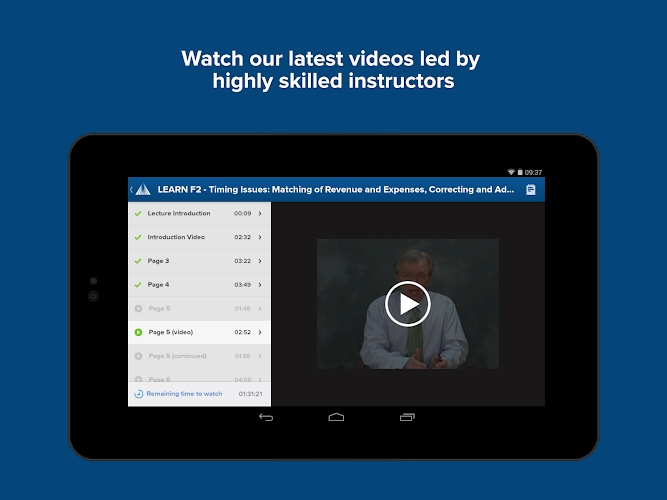Image resolution: width=667 pixels, height=500 pixels.
Task: Open chevron for Introduction Video row
Action: pos(260,237)
